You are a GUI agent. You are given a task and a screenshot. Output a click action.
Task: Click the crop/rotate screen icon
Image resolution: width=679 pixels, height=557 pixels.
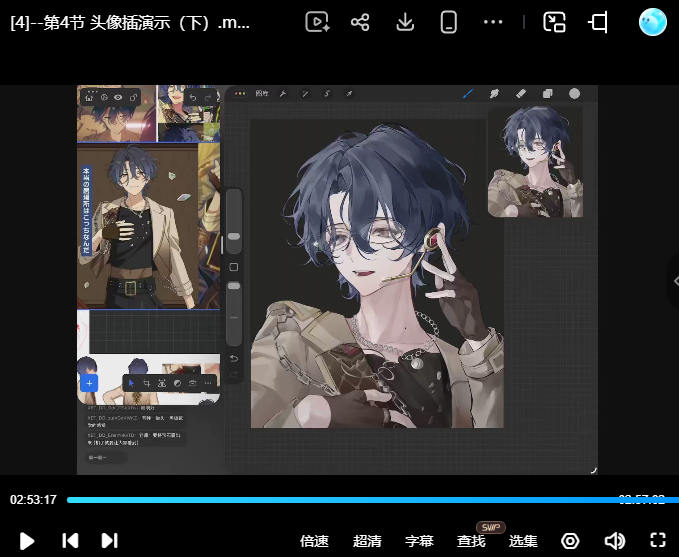[x=598, y=22]
